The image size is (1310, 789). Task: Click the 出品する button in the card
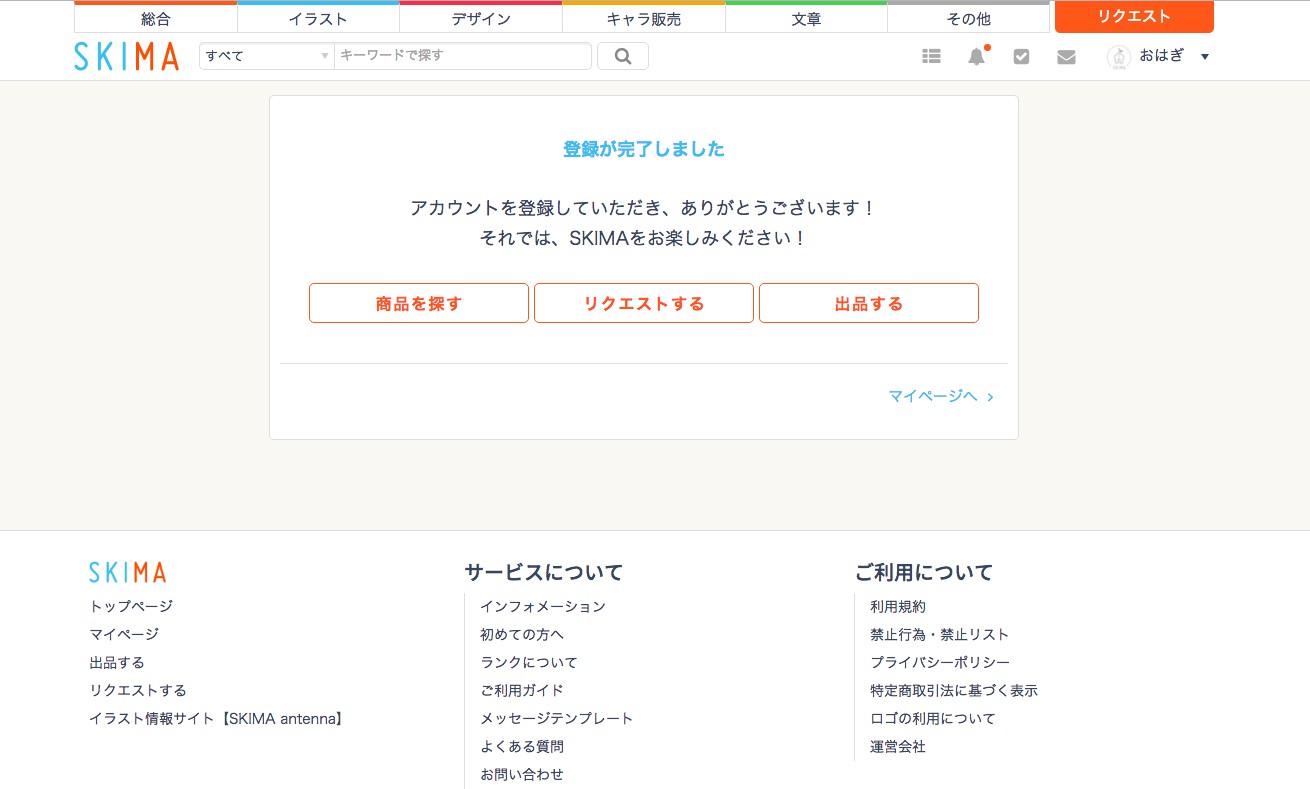click(x=869, y=303)
